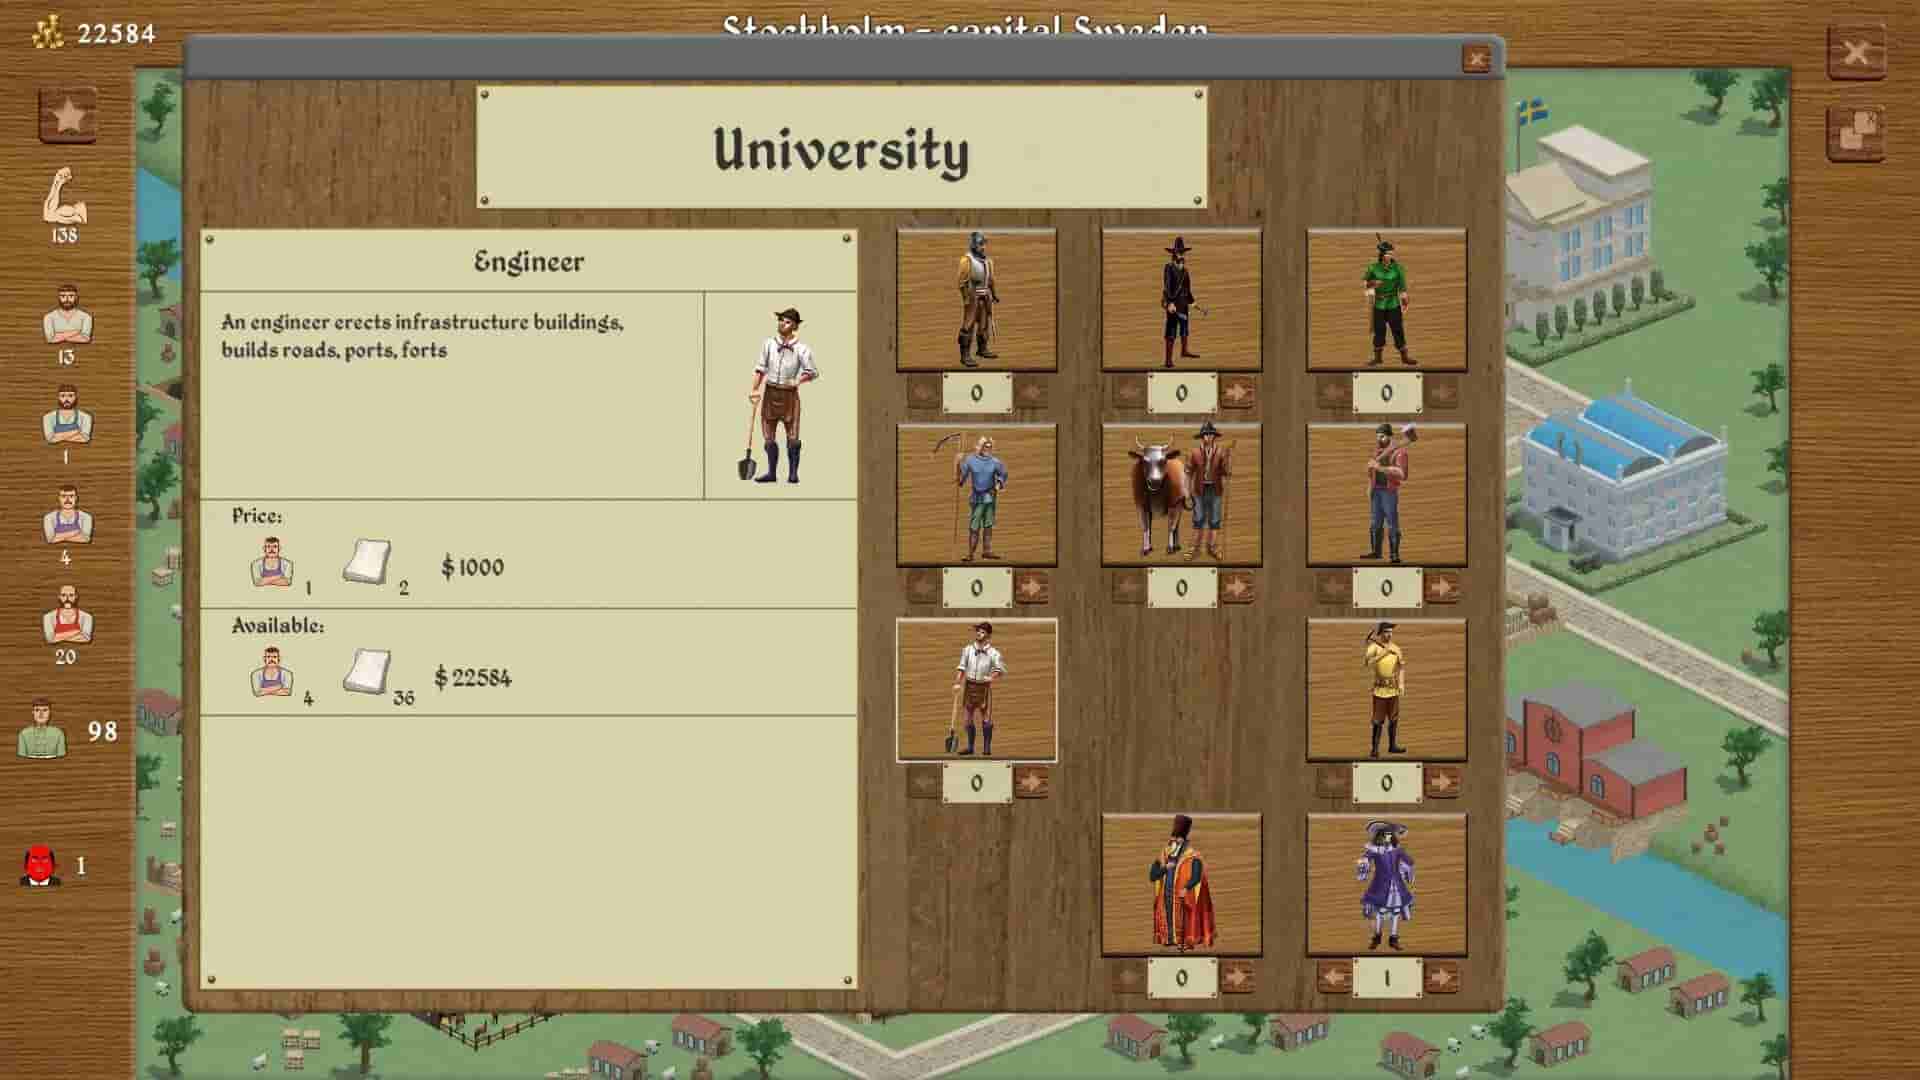Choose the rancher with cow card
Screen dimensions: 1920x1080
(x=1181, y=495)
